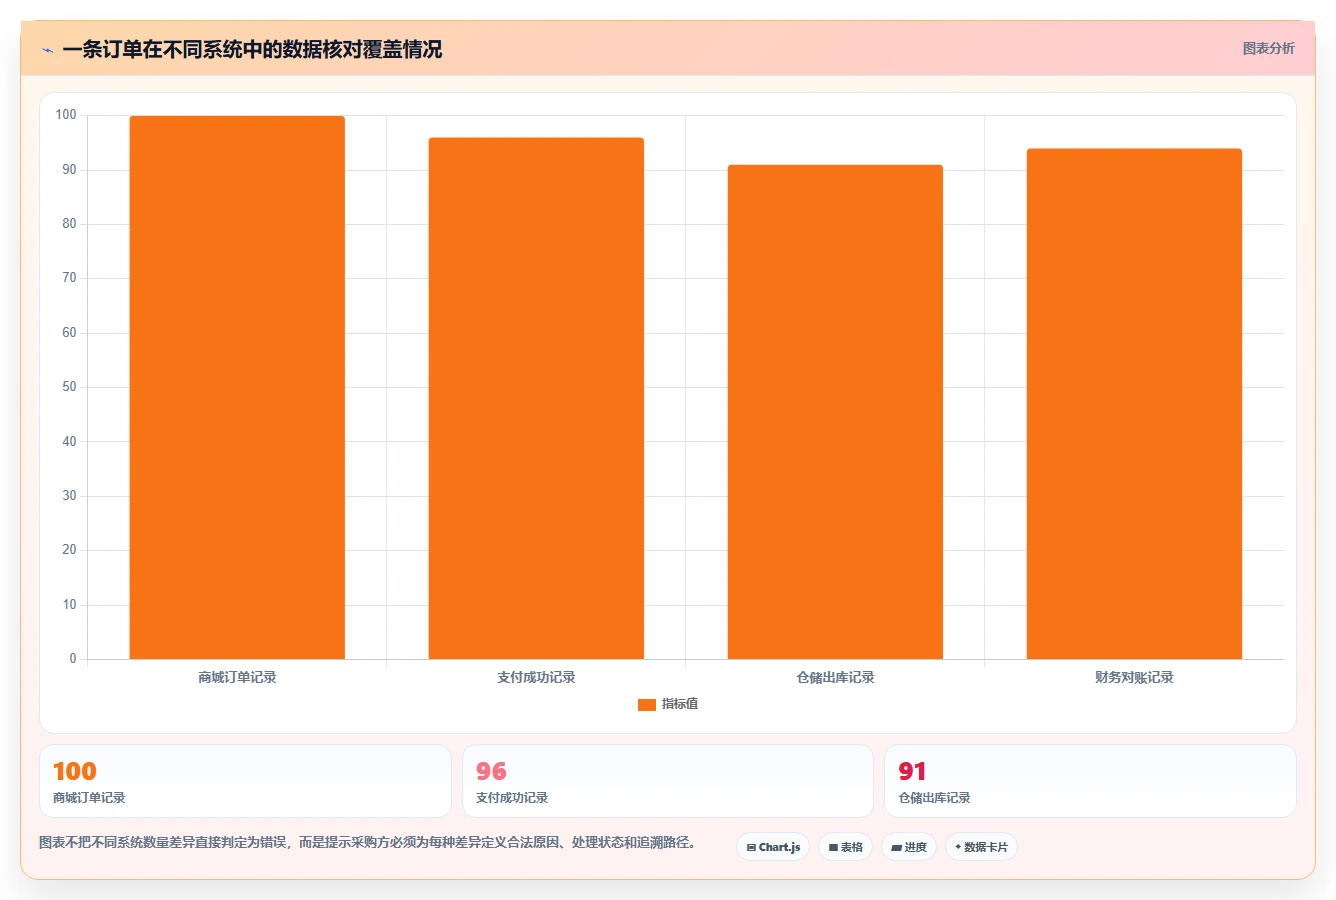Image resolution: width=1336 pixels, height=900 pixels.
Task: Click the 财务对账记录 bar in chart
Action: (x=1134, y=404)
